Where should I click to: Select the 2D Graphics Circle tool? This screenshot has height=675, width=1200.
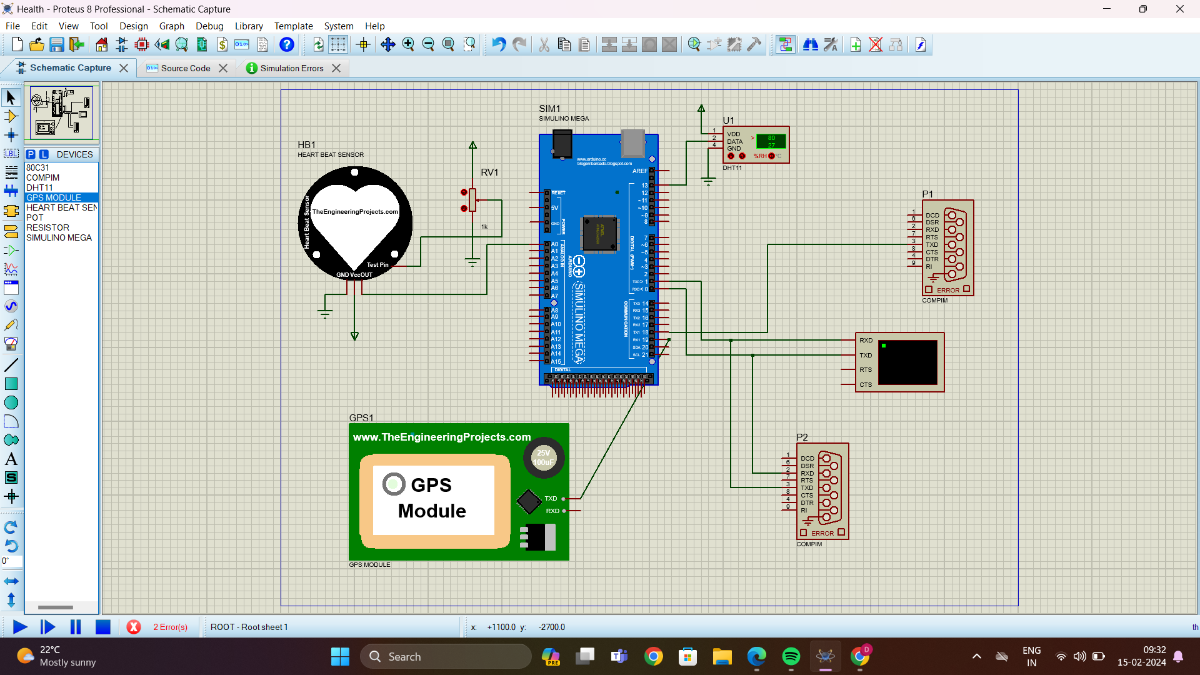tap(11, 402)
